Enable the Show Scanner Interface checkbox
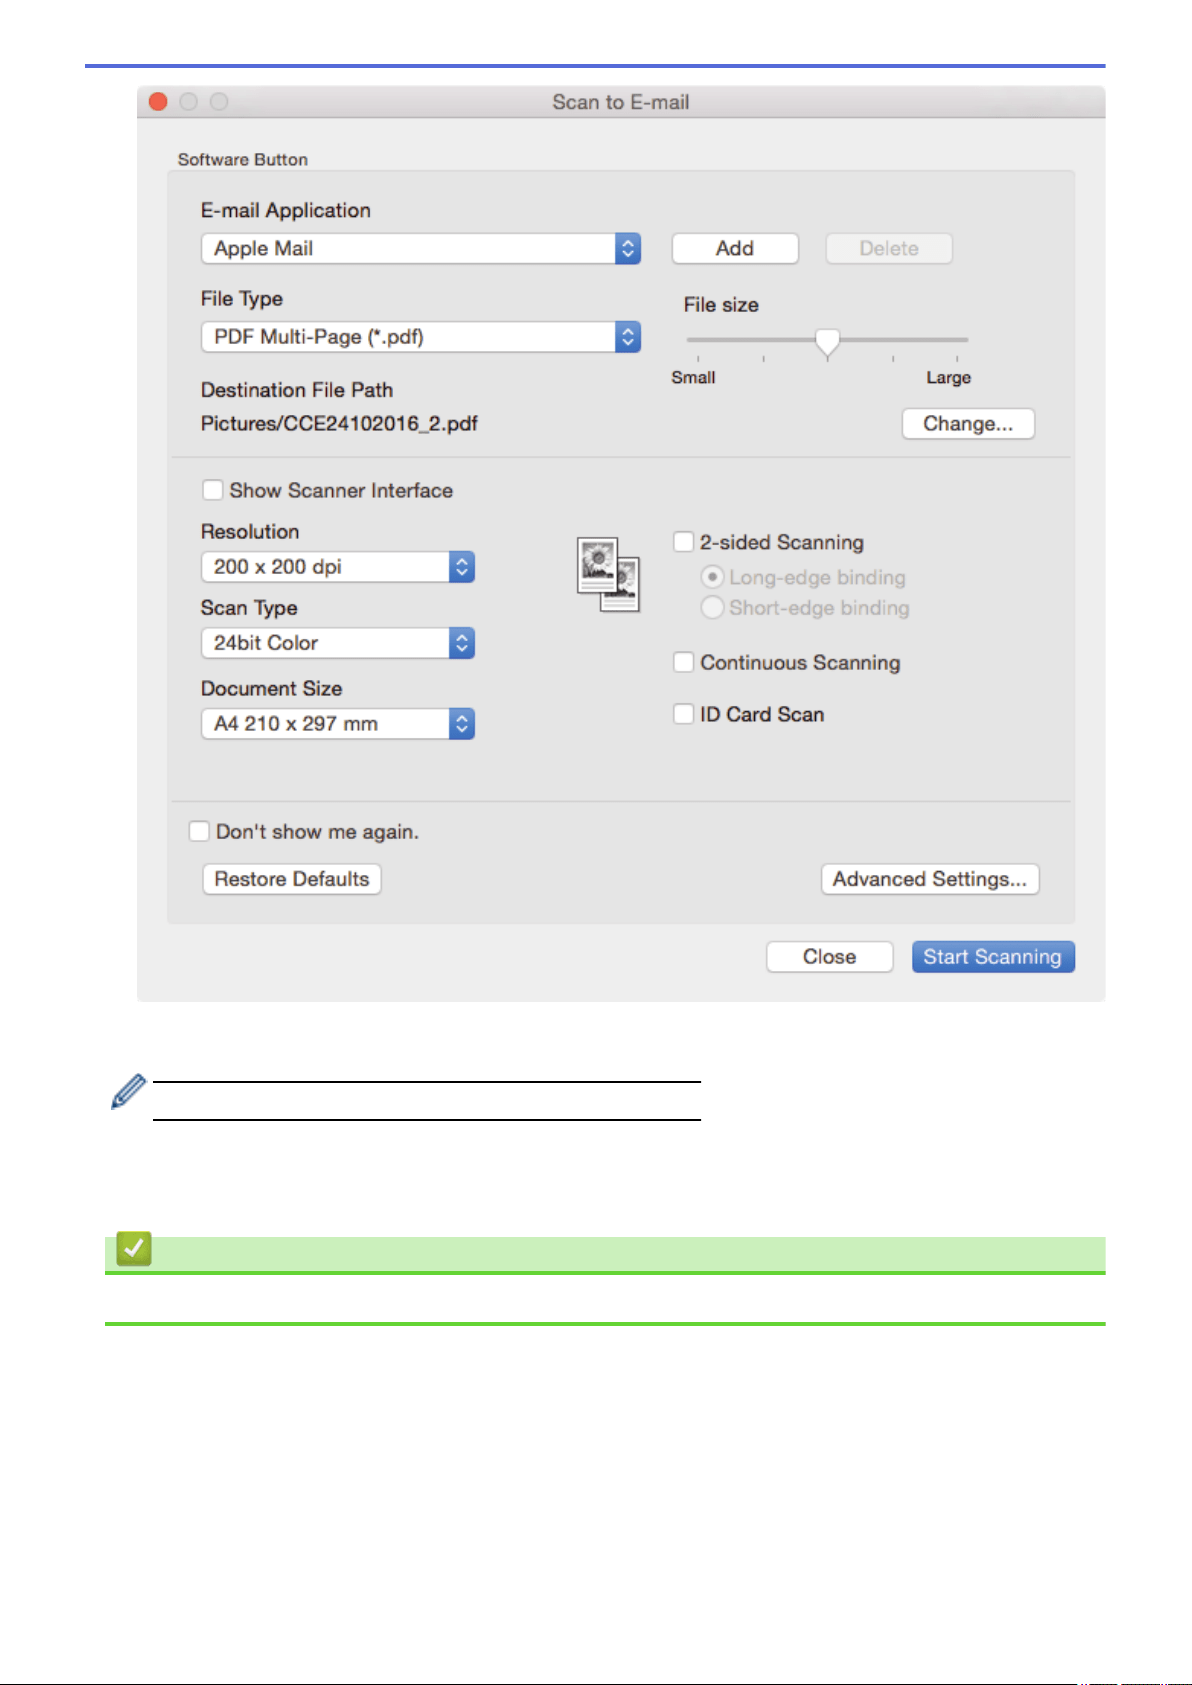Viewport: 1192px width, 1685px height. [212, 490]
